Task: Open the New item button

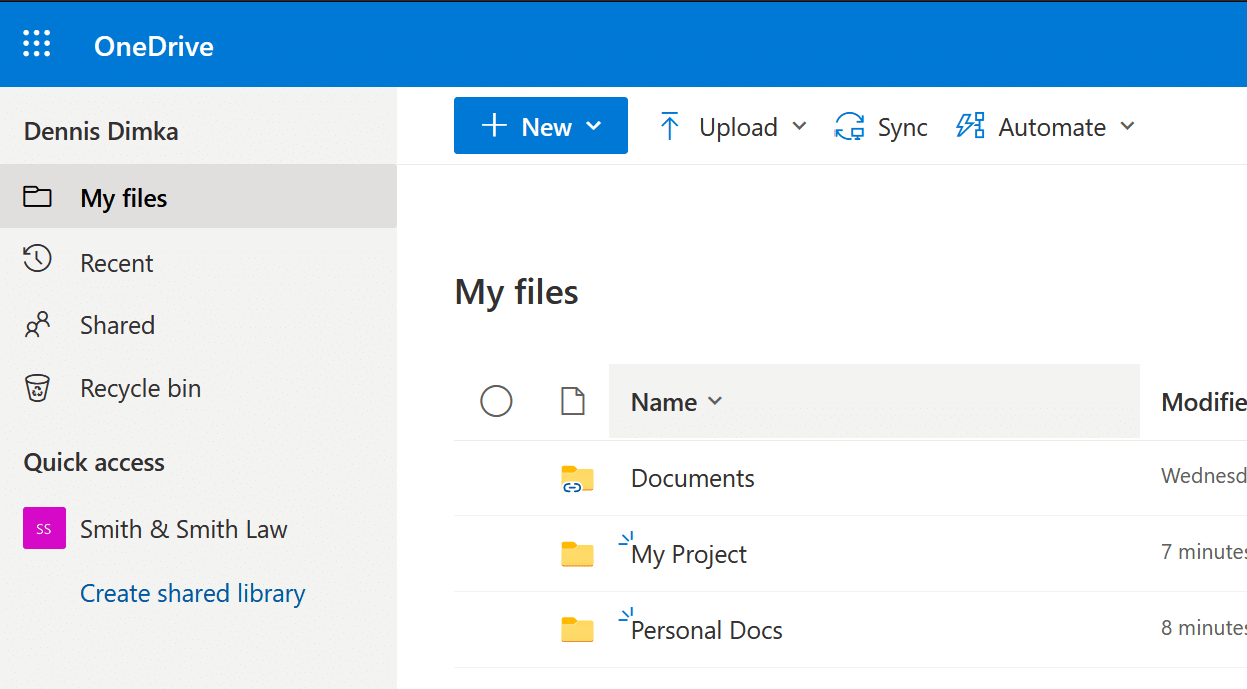Action: [x=541, y=126]
